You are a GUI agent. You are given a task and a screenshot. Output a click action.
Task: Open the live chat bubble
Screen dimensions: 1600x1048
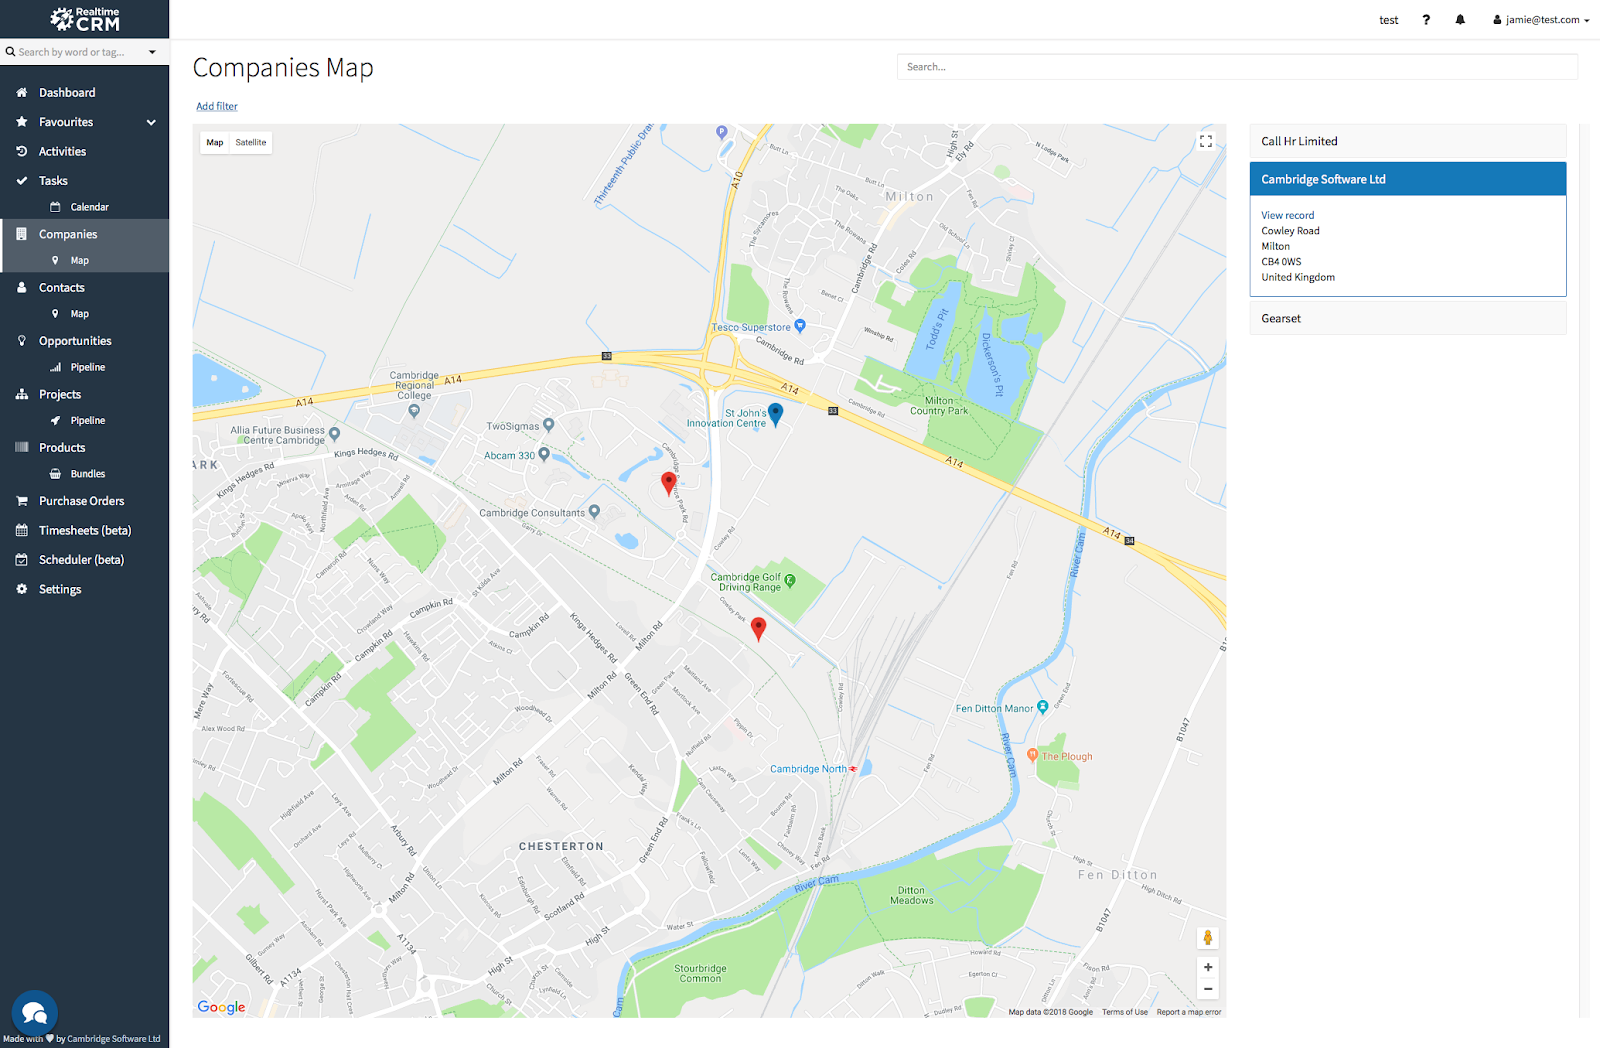pos(35,1014)
